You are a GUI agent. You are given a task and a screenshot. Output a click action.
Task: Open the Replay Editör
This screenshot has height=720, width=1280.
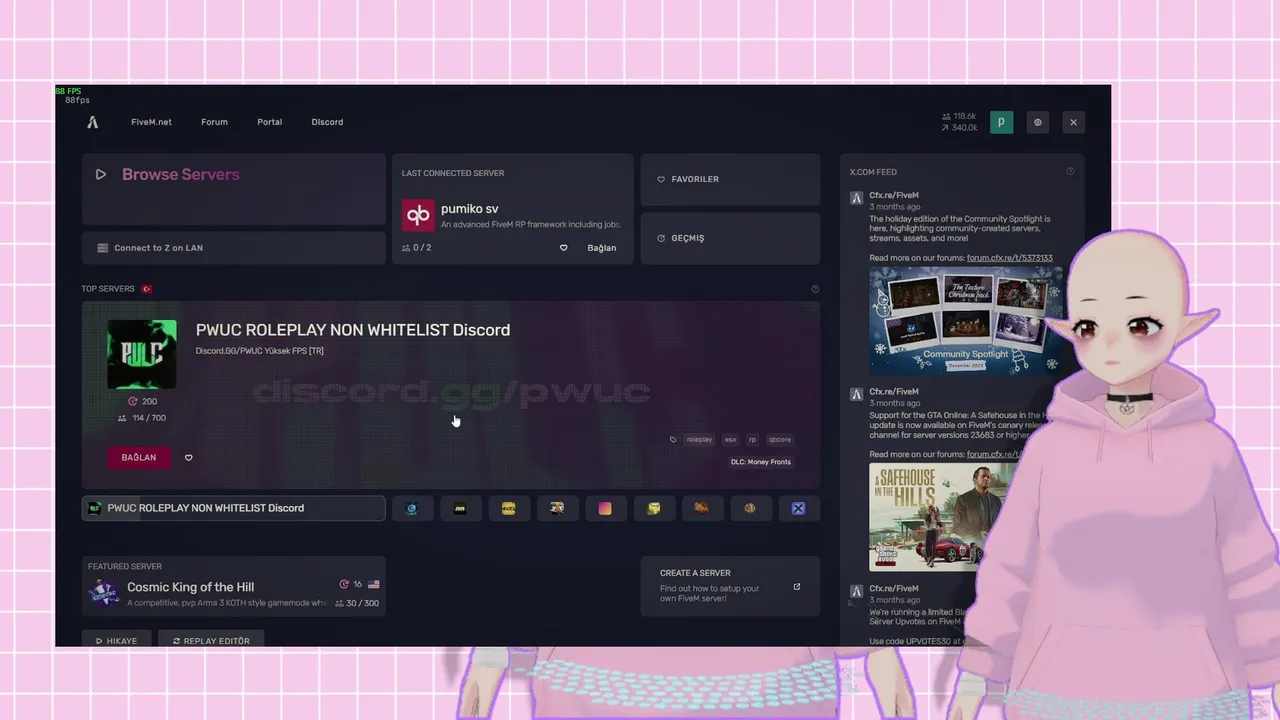[211, 640]
